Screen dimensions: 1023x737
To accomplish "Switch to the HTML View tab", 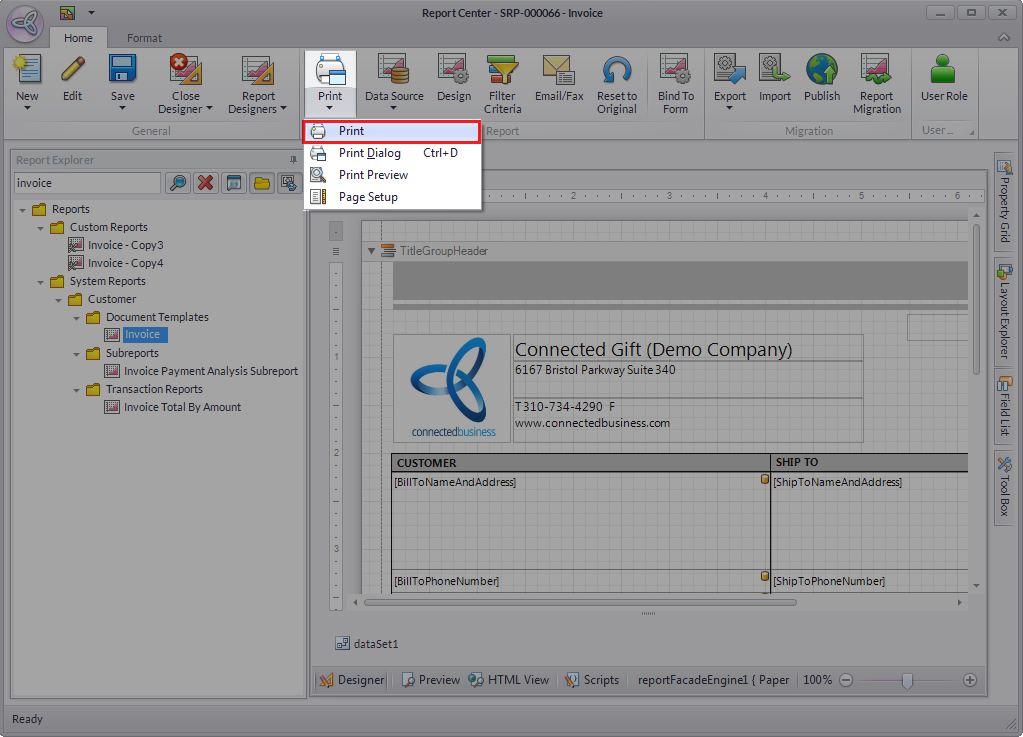I will click(509, 680).
